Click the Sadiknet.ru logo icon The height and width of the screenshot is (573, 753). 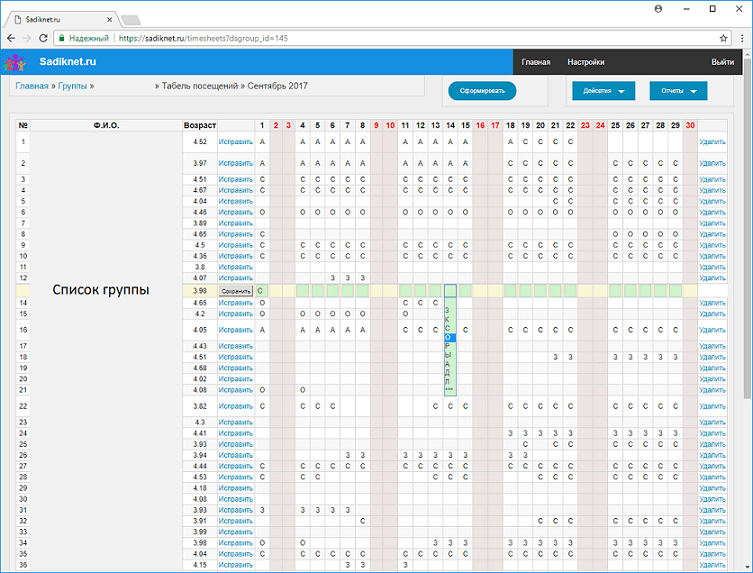14,62
